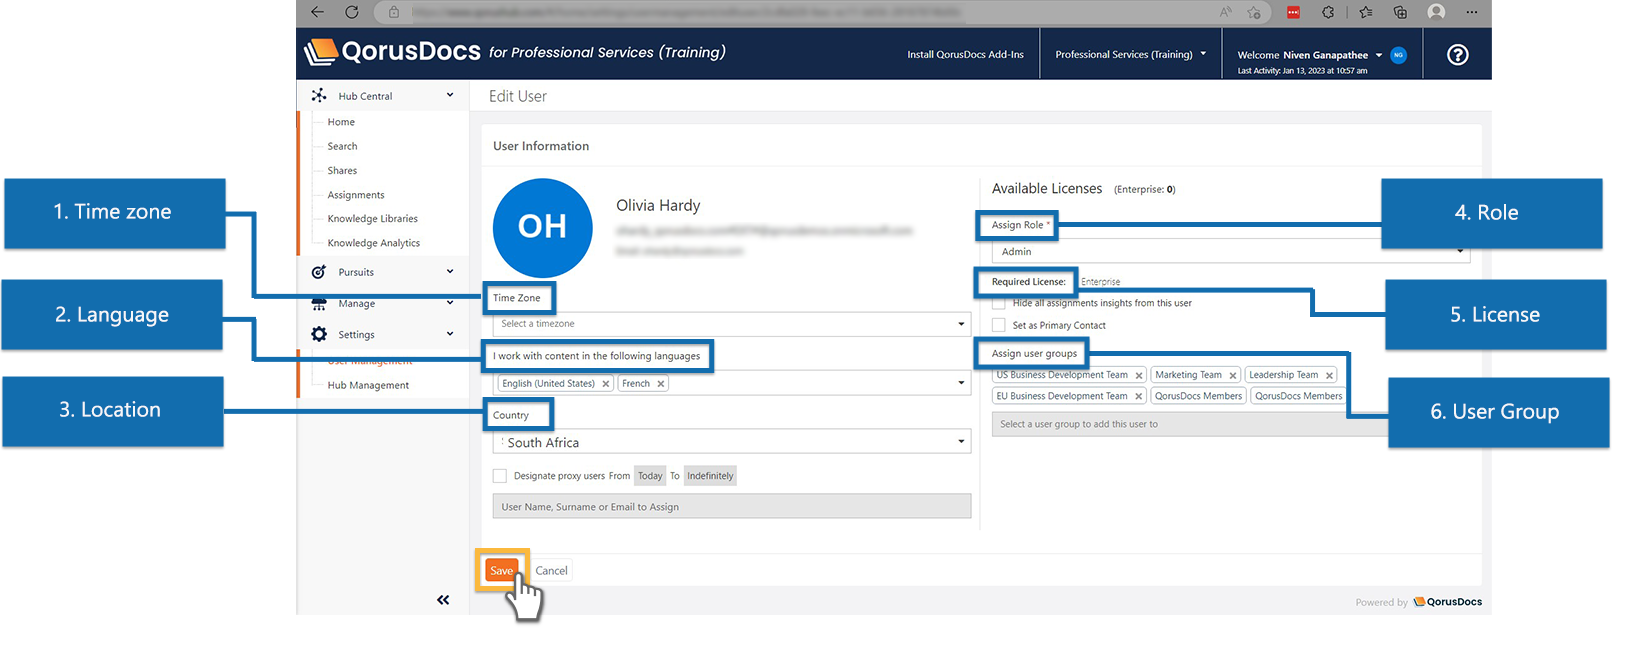
Task: Add page to favorites with star icon
Action: [x=1254, y=12]
